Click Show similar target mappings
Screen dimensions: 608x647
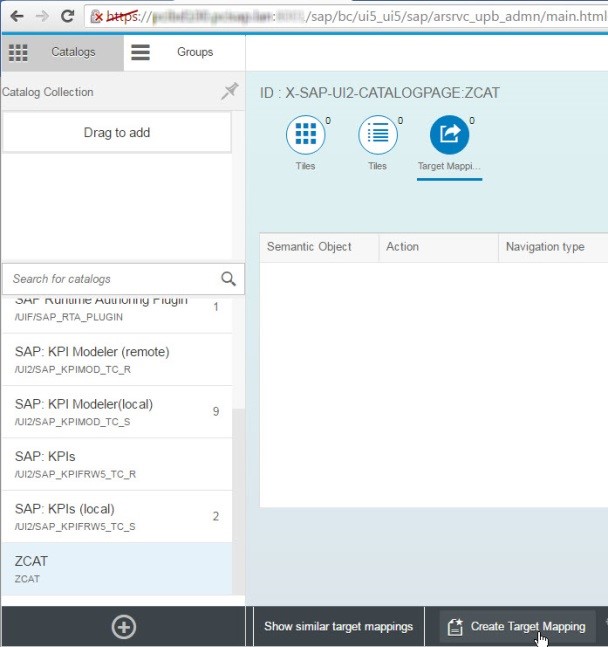tap(338, 627)
